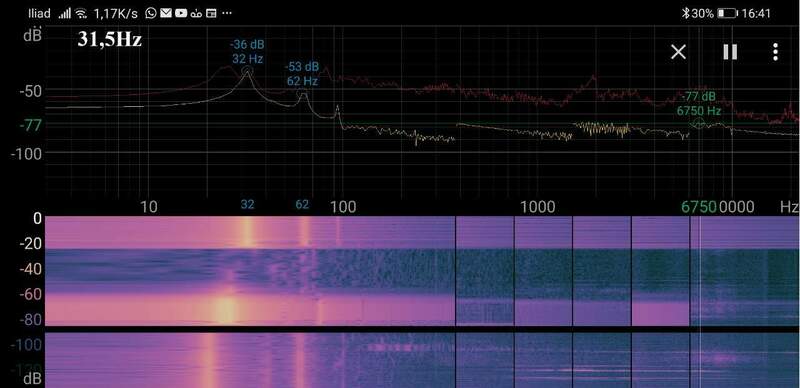Tap the blue 62 frequency axis label
Viewport: 800px width, 388px height.
click(x=302, y=205)
